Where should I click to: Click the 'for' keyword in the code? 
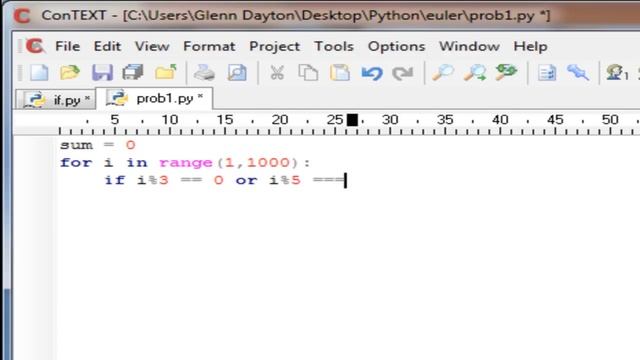[x=76, y=162]
